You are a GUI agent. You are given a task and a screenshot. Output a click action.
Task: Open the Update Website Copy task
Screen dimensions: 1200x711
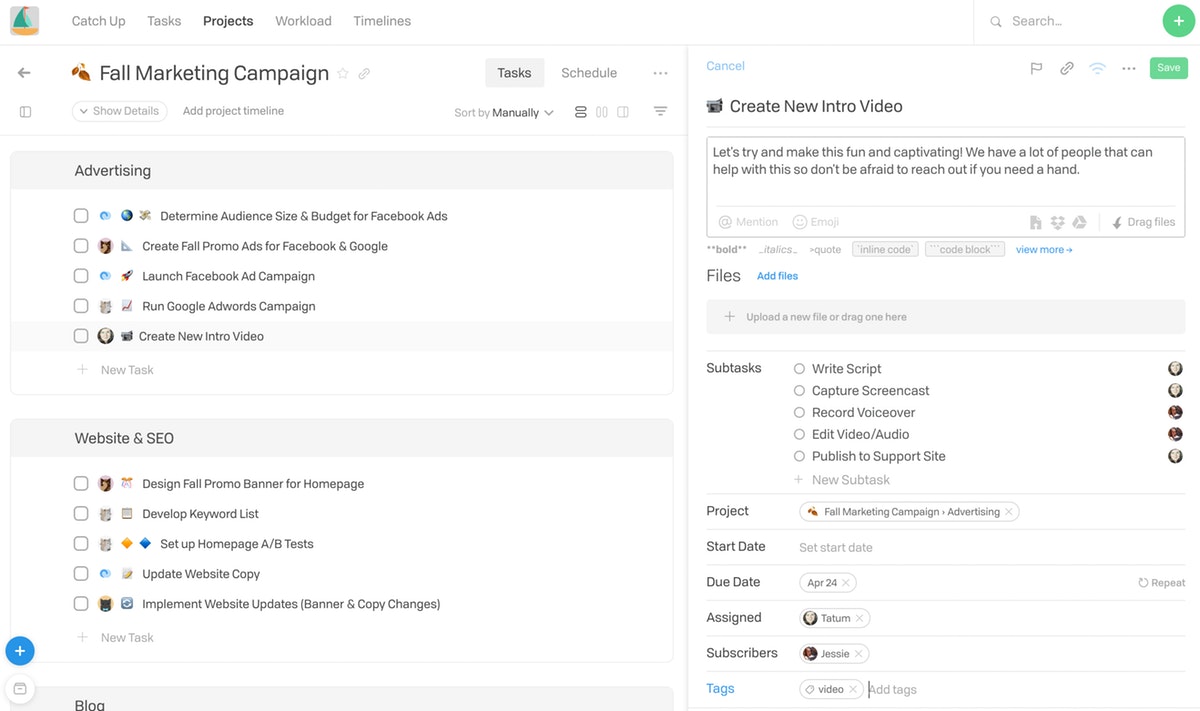[x=201, y=574]
